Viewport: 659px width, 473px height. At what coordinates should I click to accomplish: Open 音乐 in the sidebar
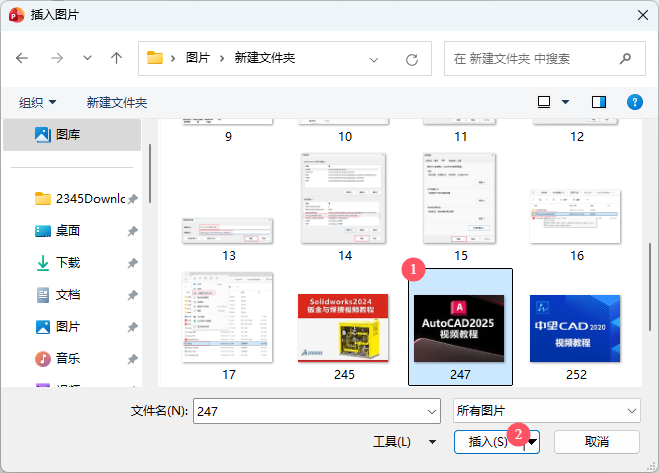tap(58, 359)
